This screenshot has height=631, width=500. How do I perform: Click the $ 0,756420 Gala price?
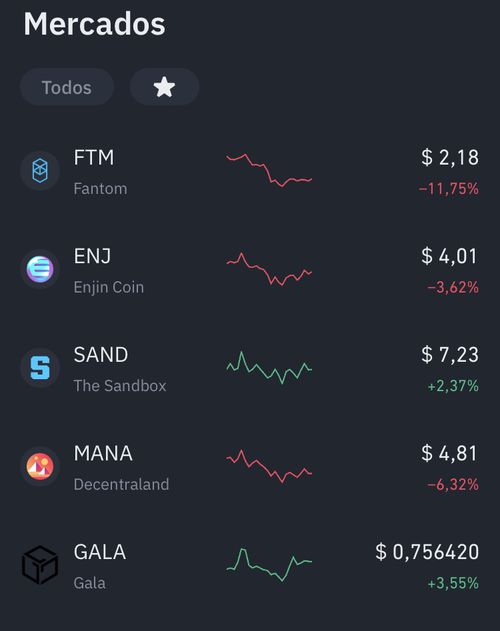427,552
